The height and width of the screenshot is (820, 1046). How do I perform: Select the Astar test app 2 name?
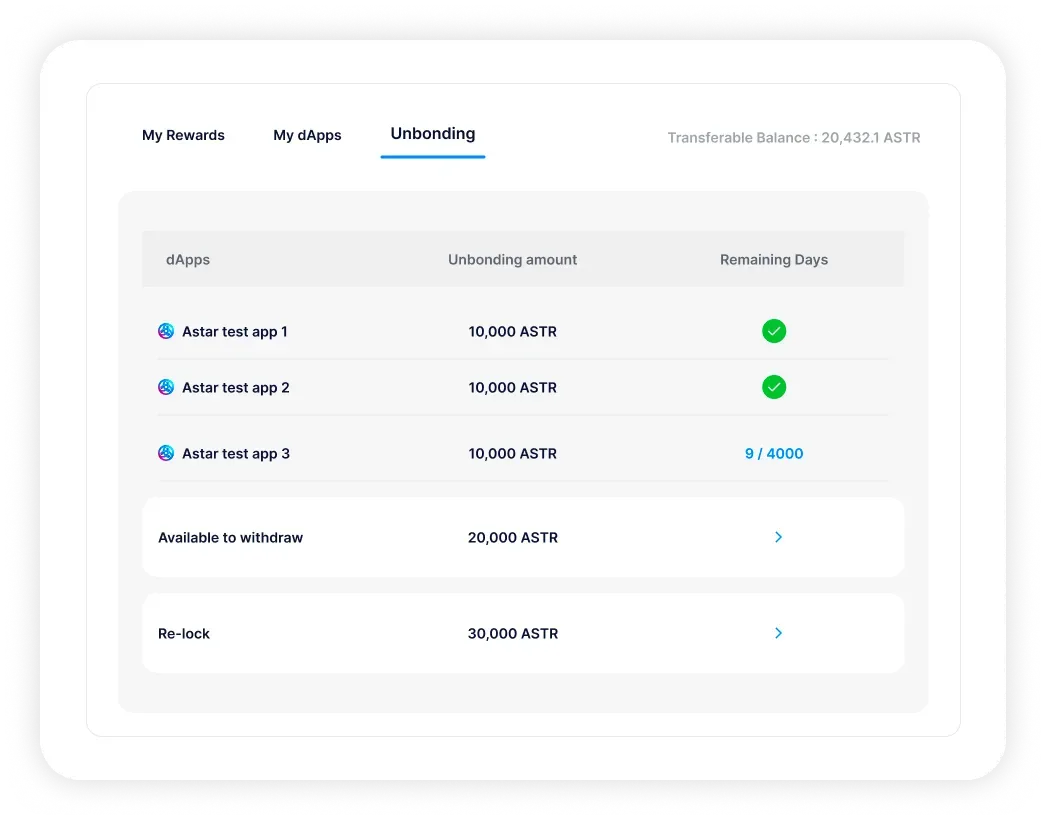point(235,388)
